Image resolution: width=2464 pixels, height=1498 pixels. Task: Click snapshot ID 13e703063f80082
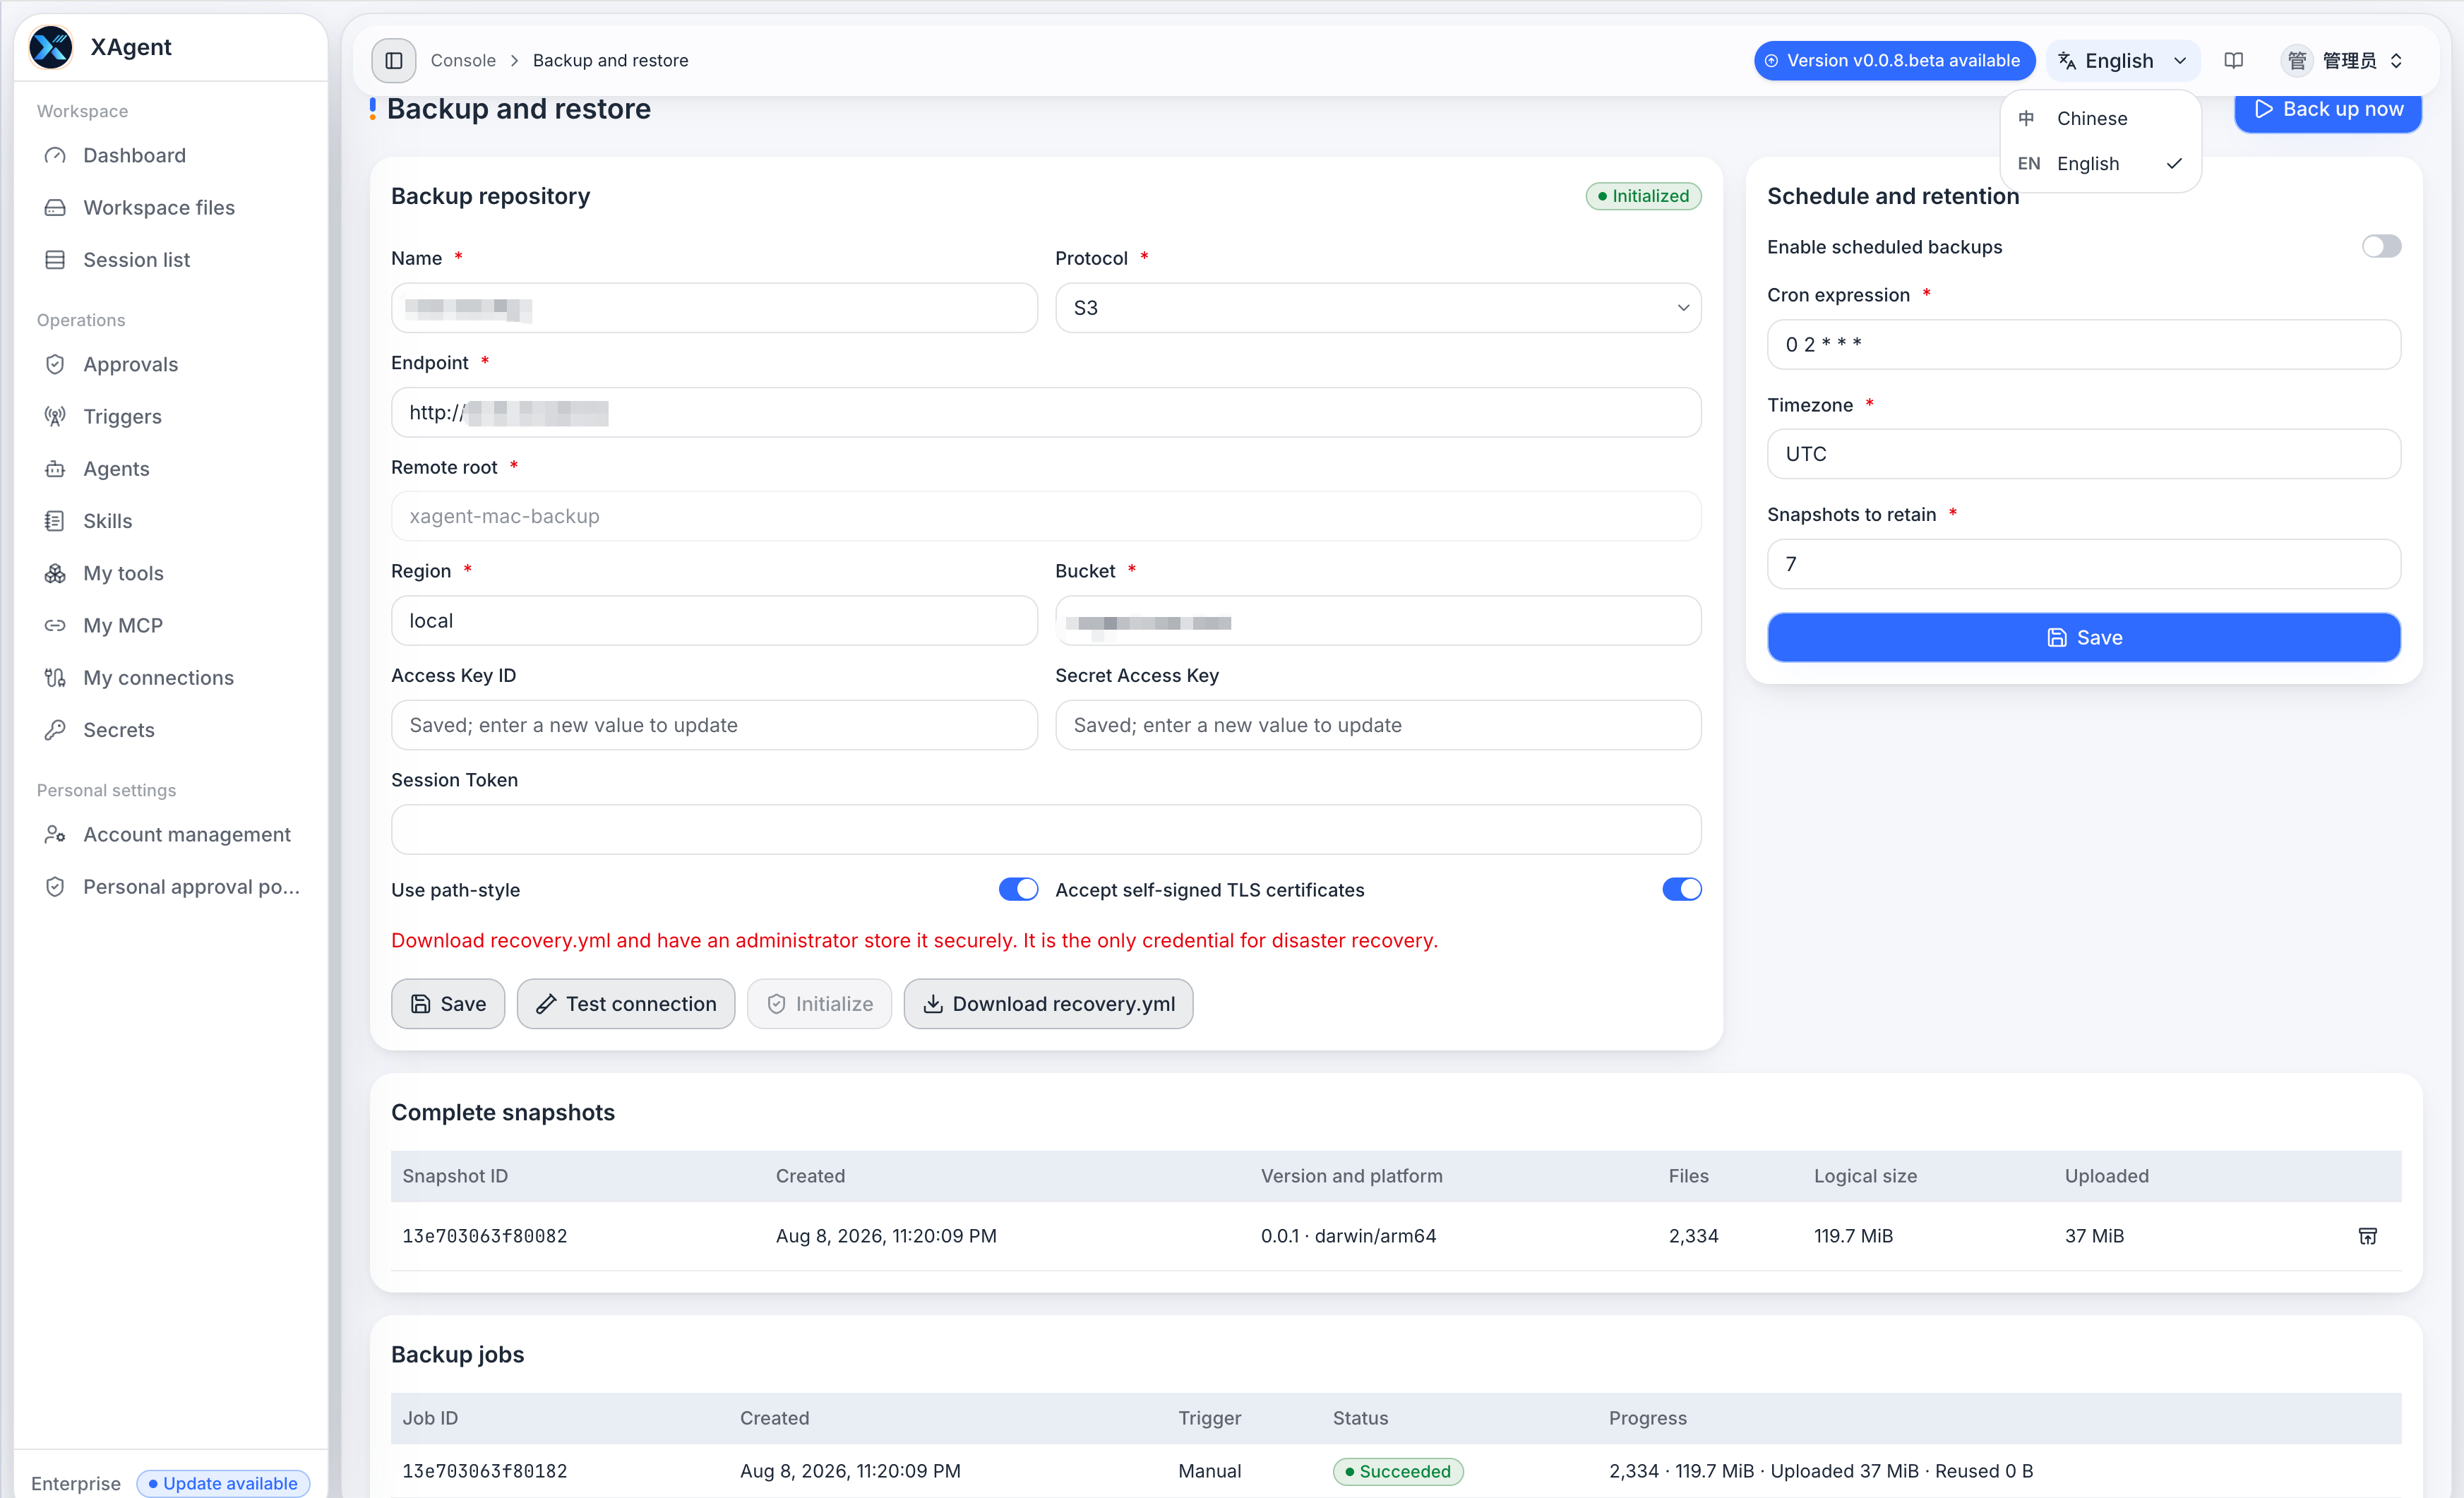click(484, 1236)
